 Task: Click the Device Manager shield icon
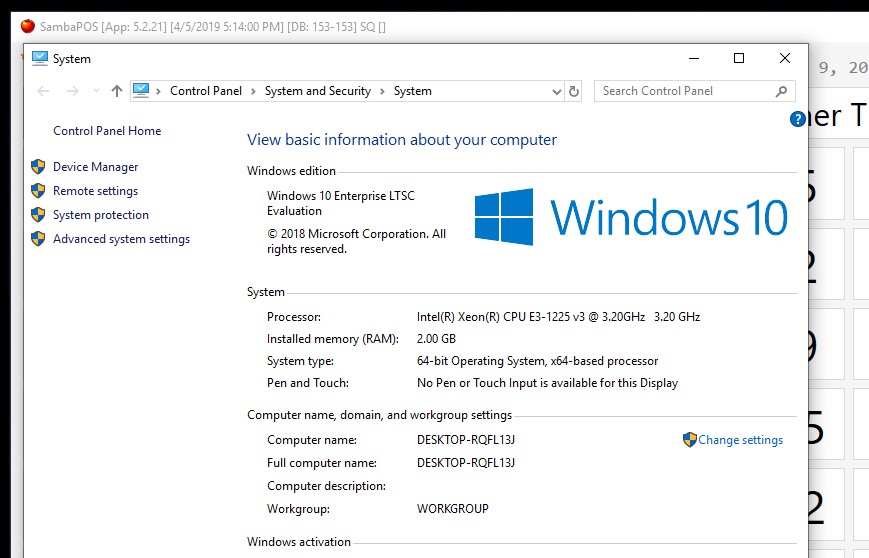[x=38, y=167]
